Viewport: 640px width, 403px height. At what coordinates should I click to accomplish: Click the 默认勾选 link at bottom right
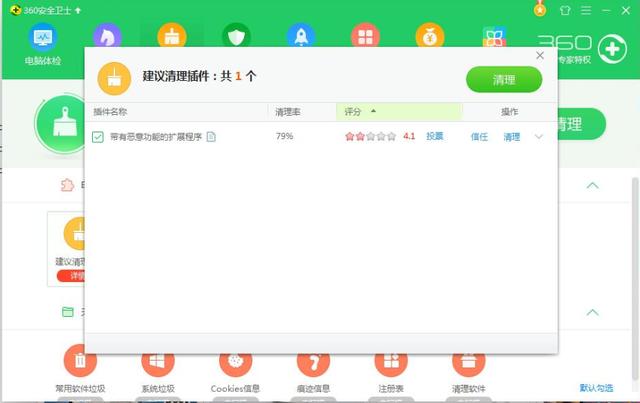click(x=596, y=388)
